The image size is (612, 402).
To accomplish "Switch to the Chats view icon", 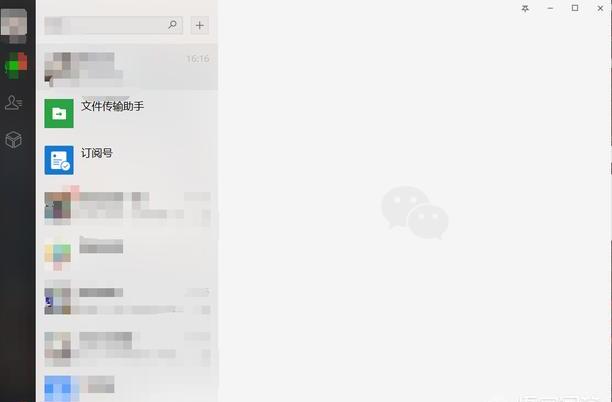I will [16, 65].
